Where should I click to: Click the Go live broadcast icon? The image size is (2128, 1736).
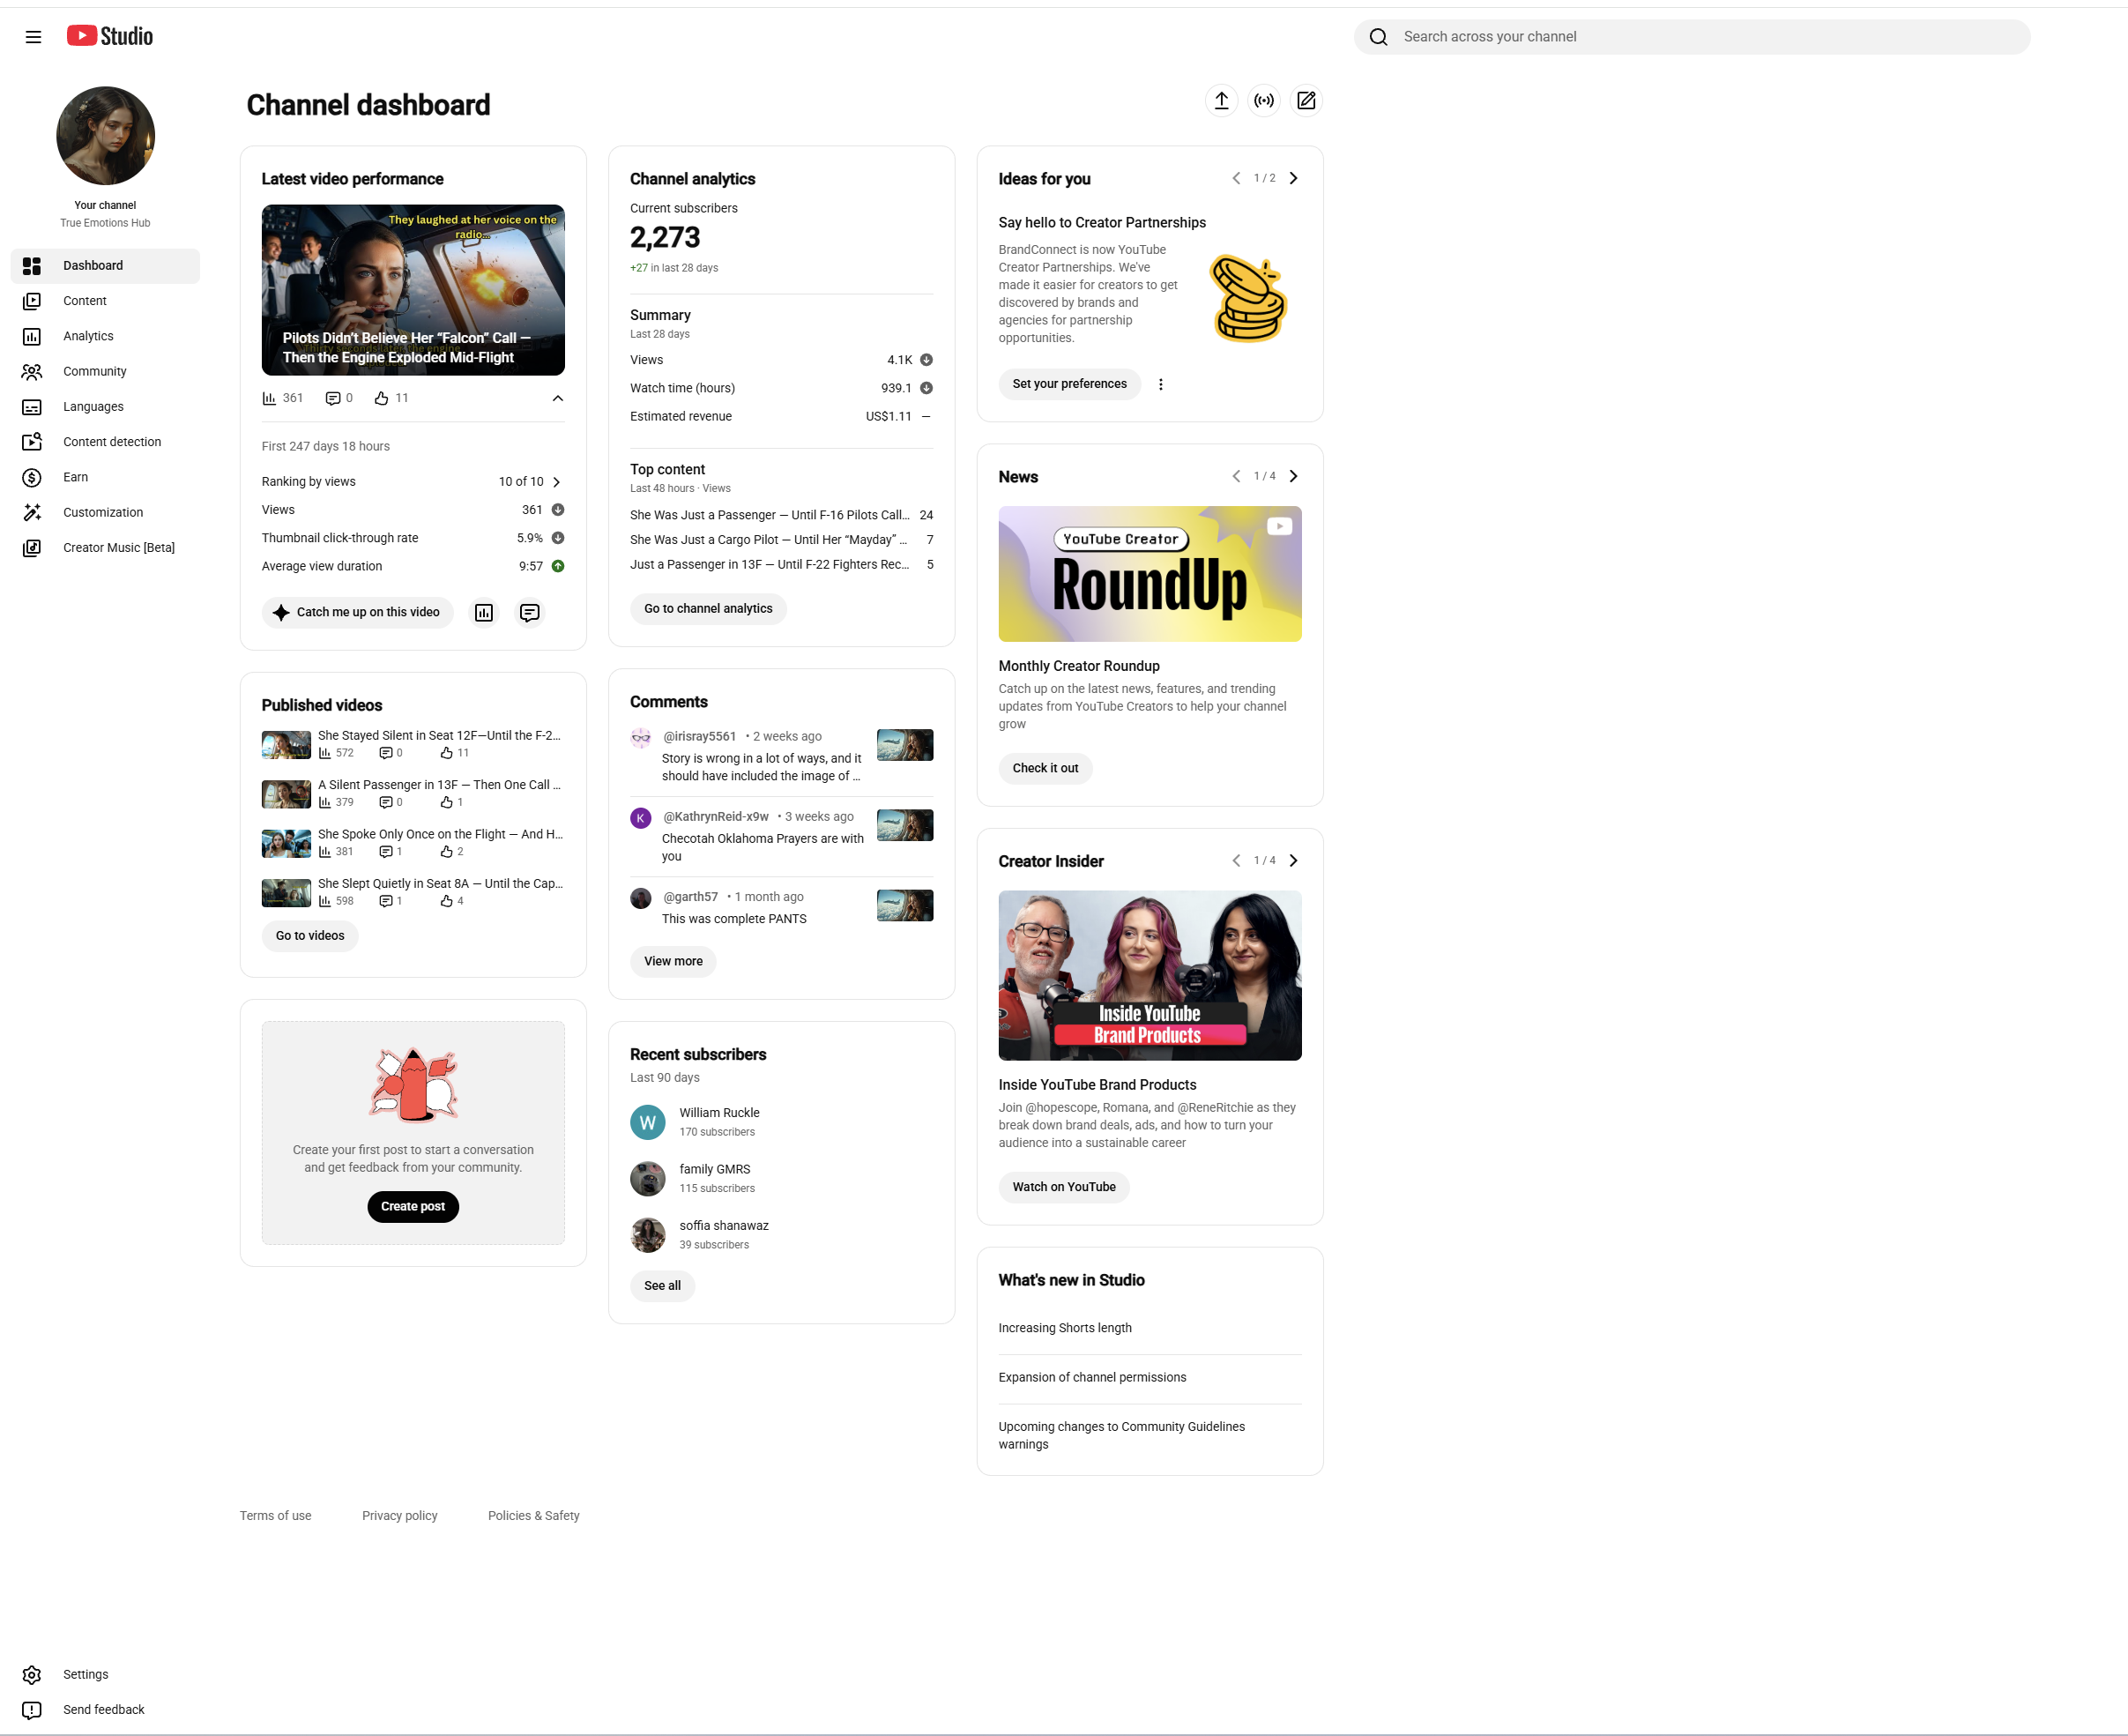[1264, 101]
